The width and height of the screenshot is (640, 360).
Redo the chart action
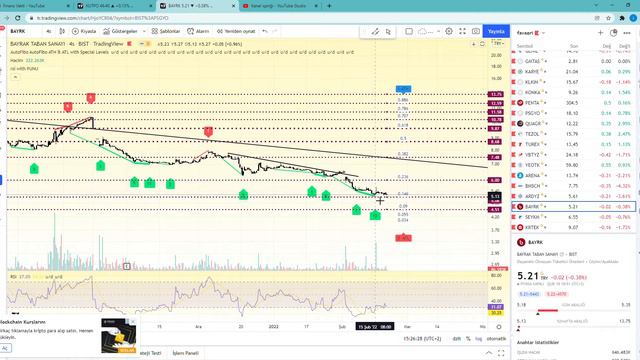275,31
